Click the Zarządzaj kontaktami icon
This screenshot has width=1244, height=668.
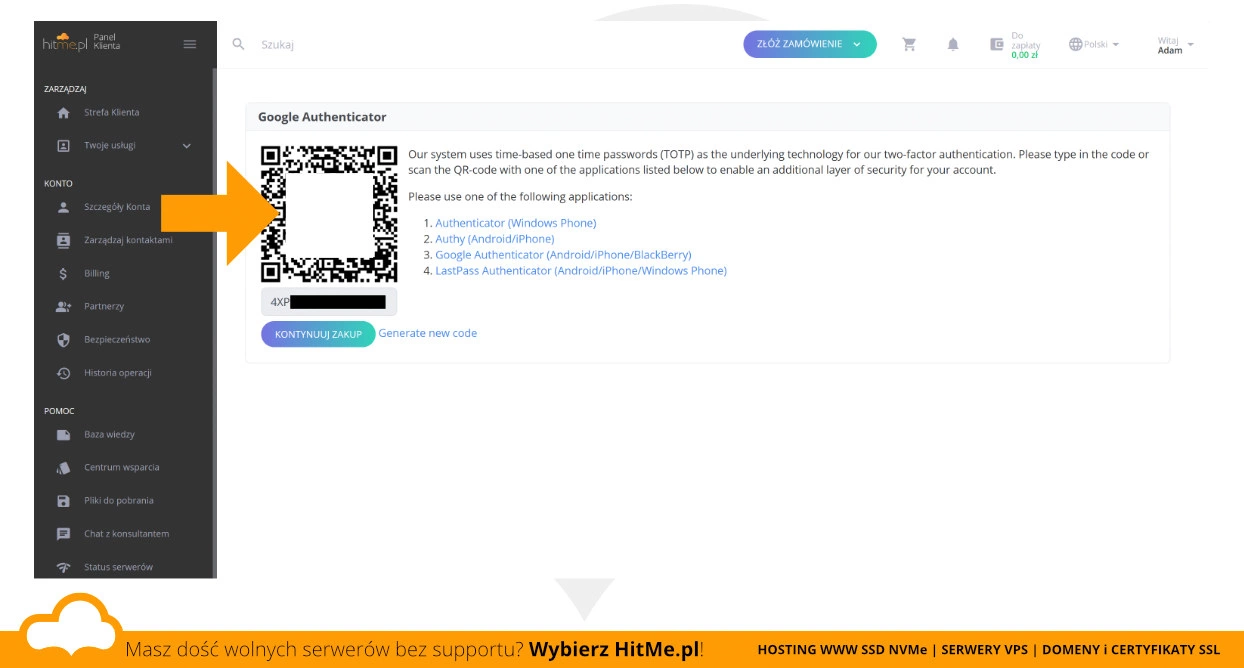coord(64,241)
